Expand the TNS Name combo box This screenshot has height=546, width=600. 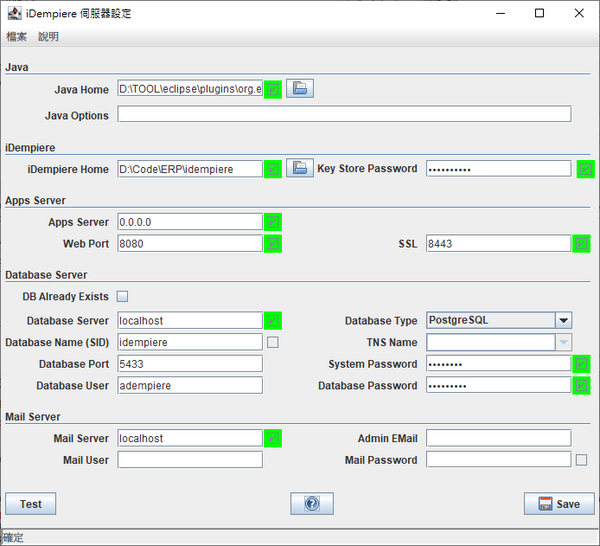pos(563,342)
